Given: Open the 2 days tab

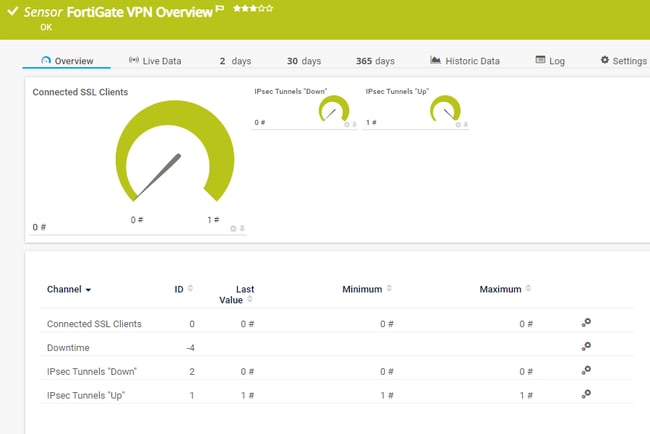Looking at the screenshot, I should 235,61.
